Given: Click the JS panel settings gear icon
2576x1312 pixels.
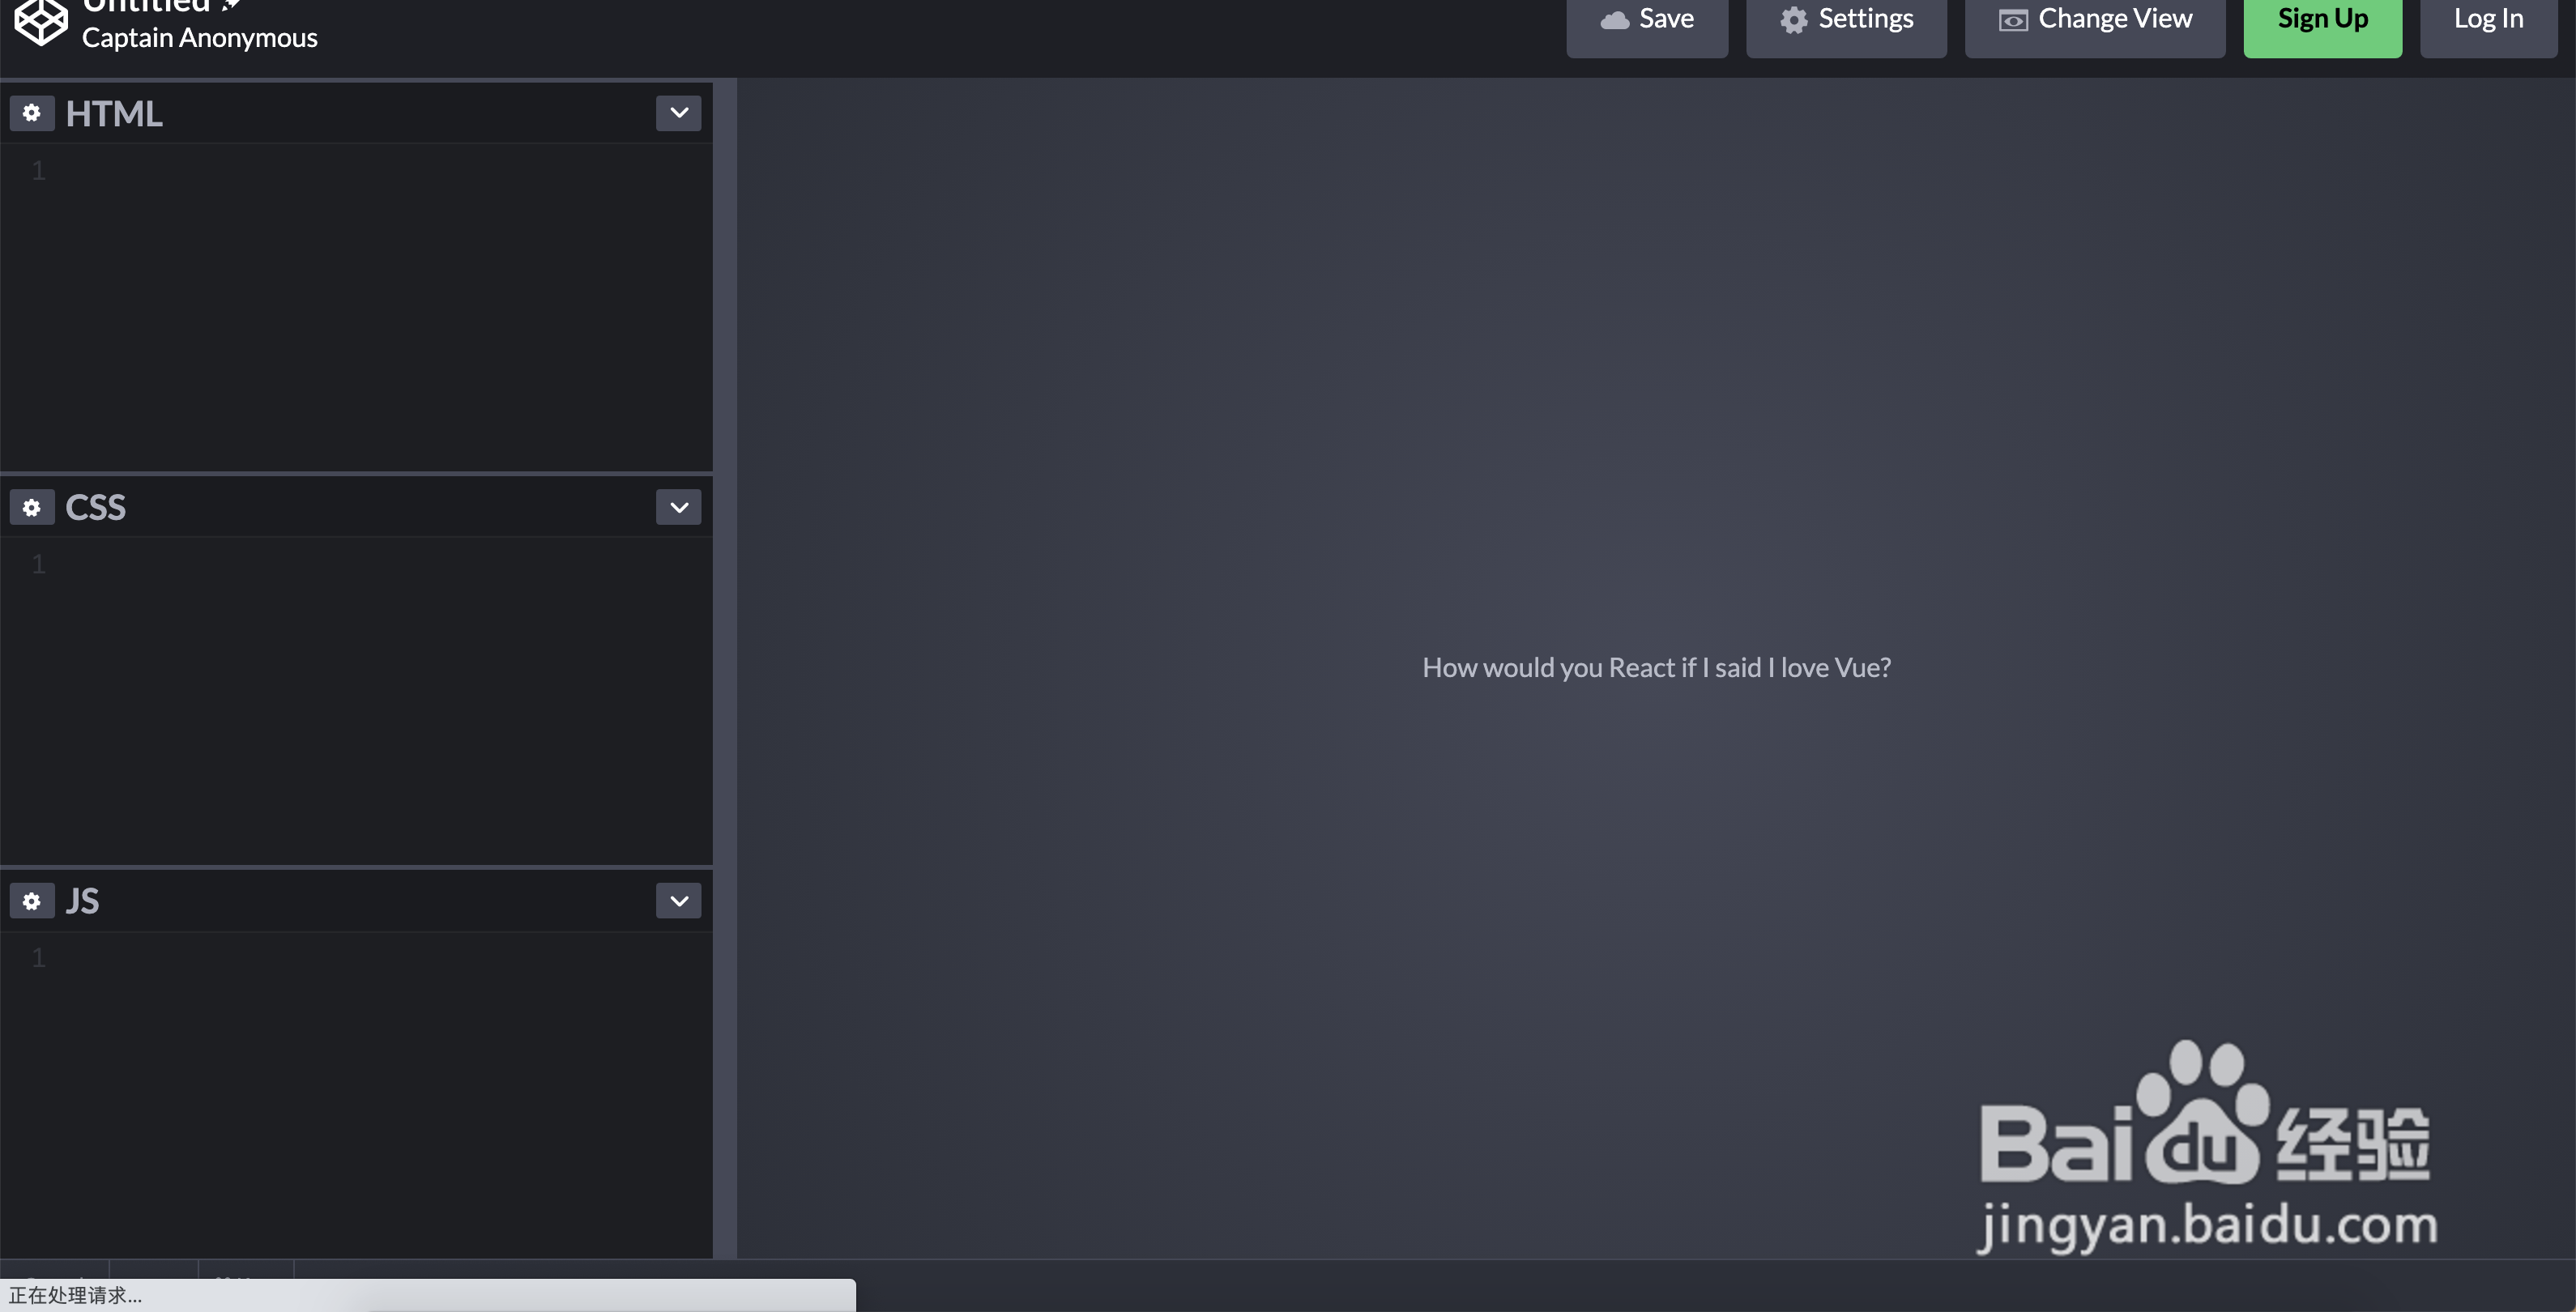Looking at the screenshot, I should pos(32,899).
